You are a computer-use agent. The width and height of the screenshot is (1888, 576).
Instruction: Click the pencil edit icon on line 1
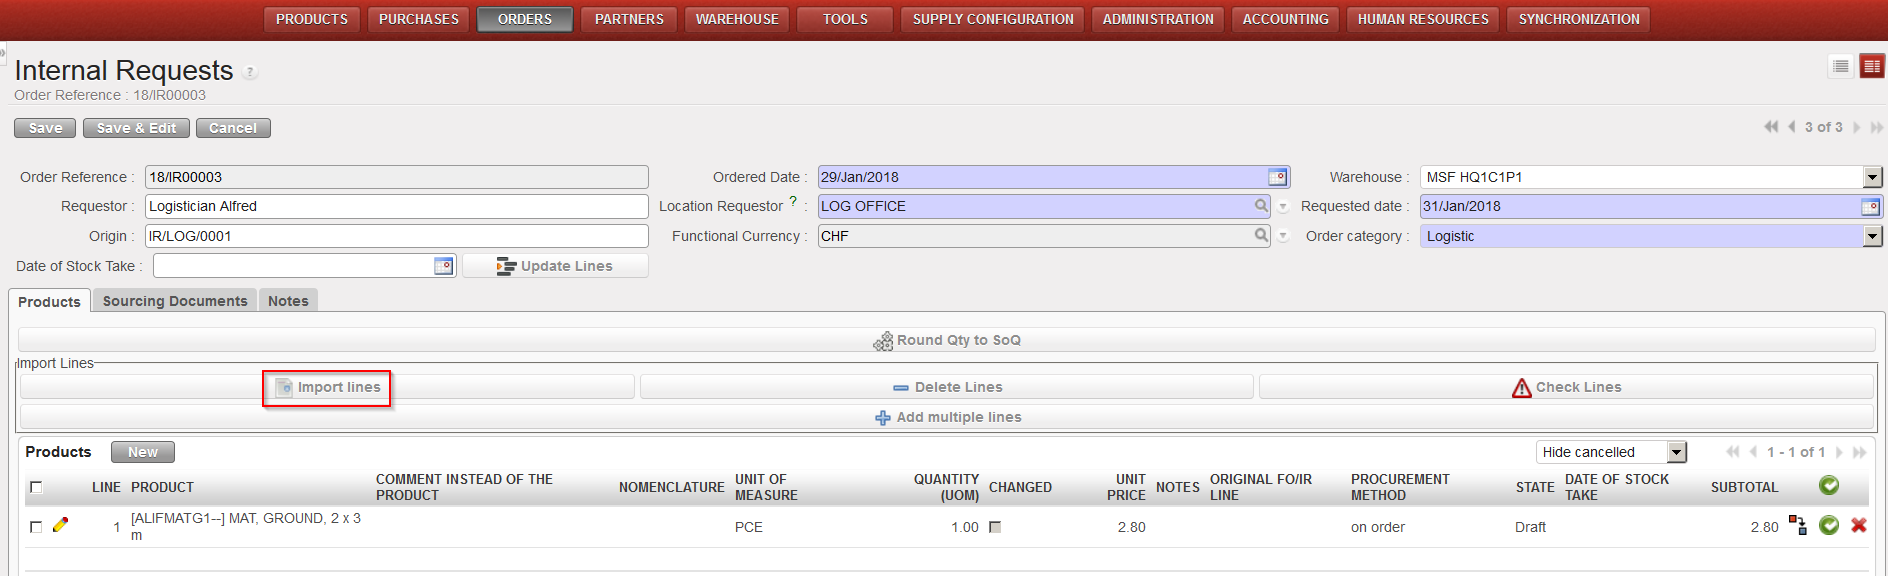click(x=60, y=525)
